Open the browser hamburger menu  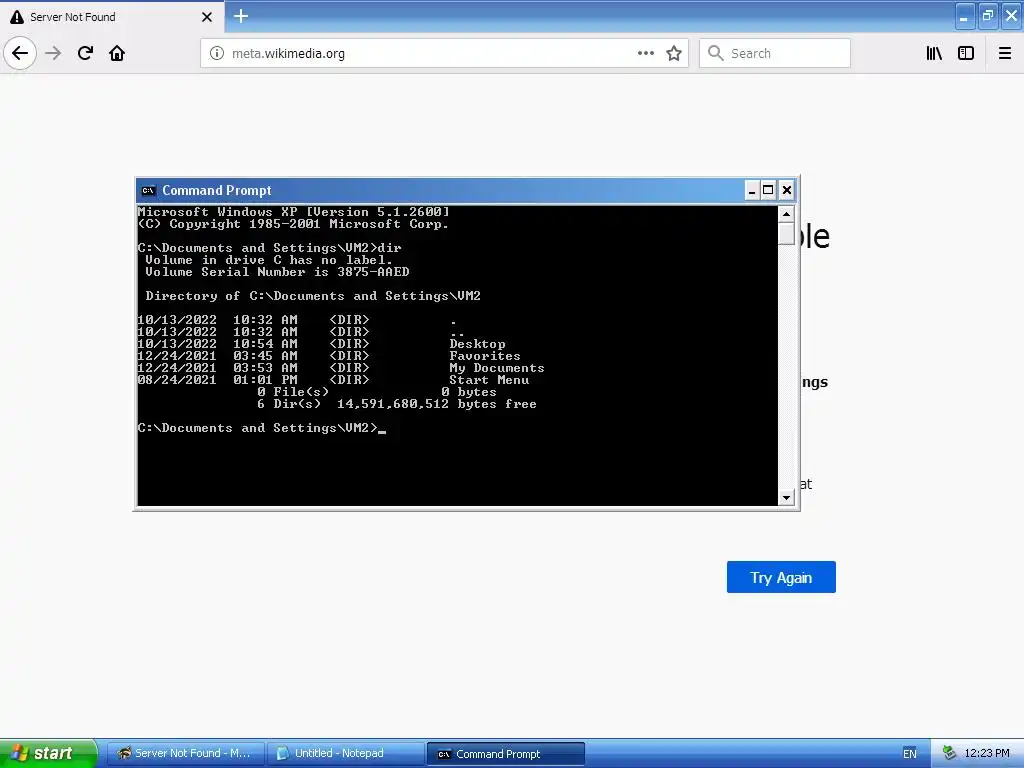coord(1005,53)
